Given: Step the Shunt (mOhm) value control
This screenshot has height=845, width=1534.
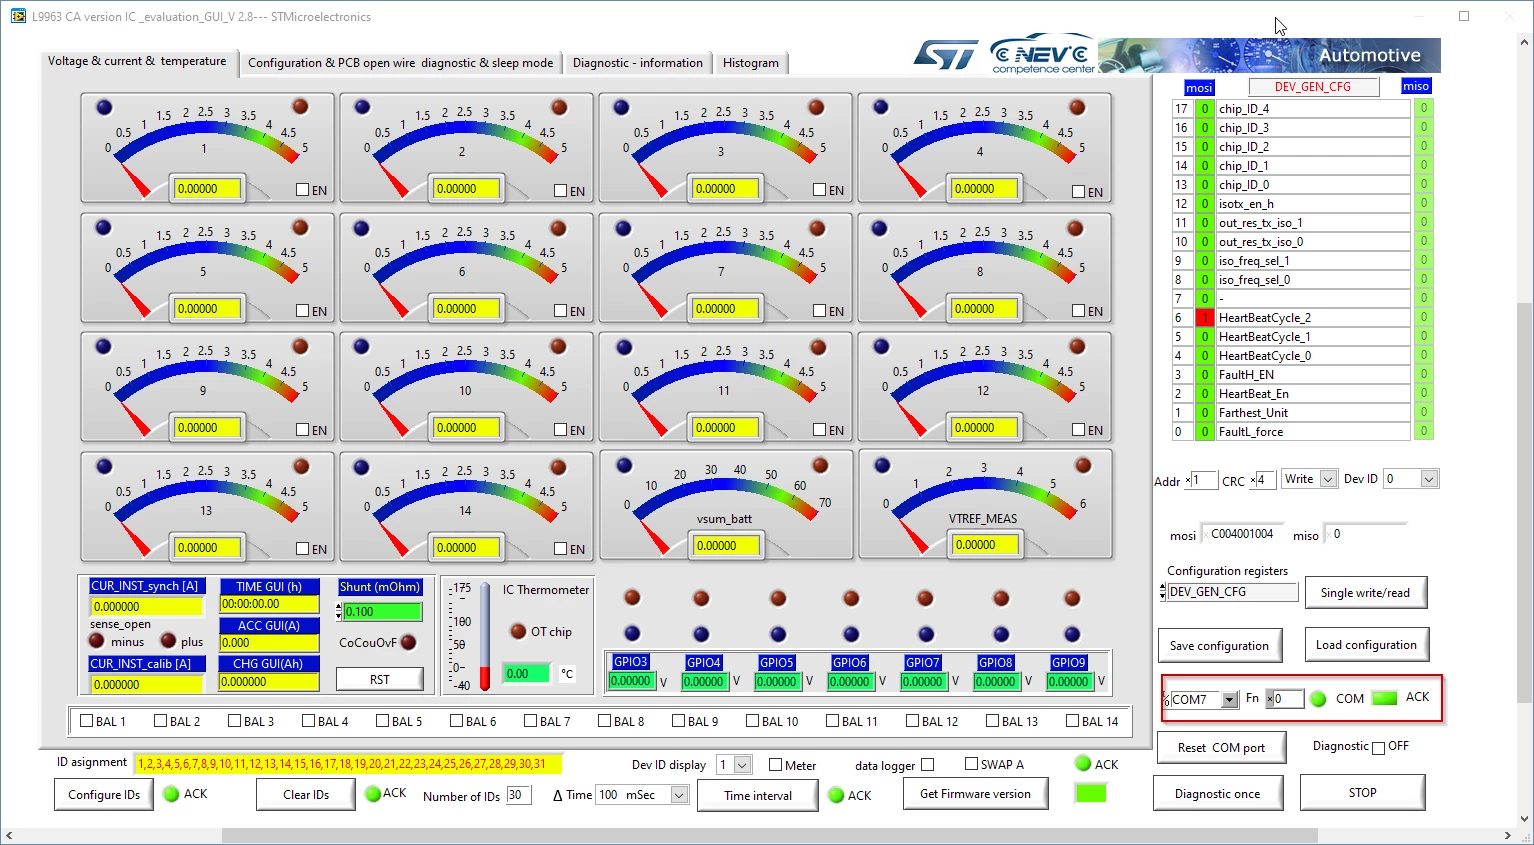Looking at the screenshot, I should (339, 611).
